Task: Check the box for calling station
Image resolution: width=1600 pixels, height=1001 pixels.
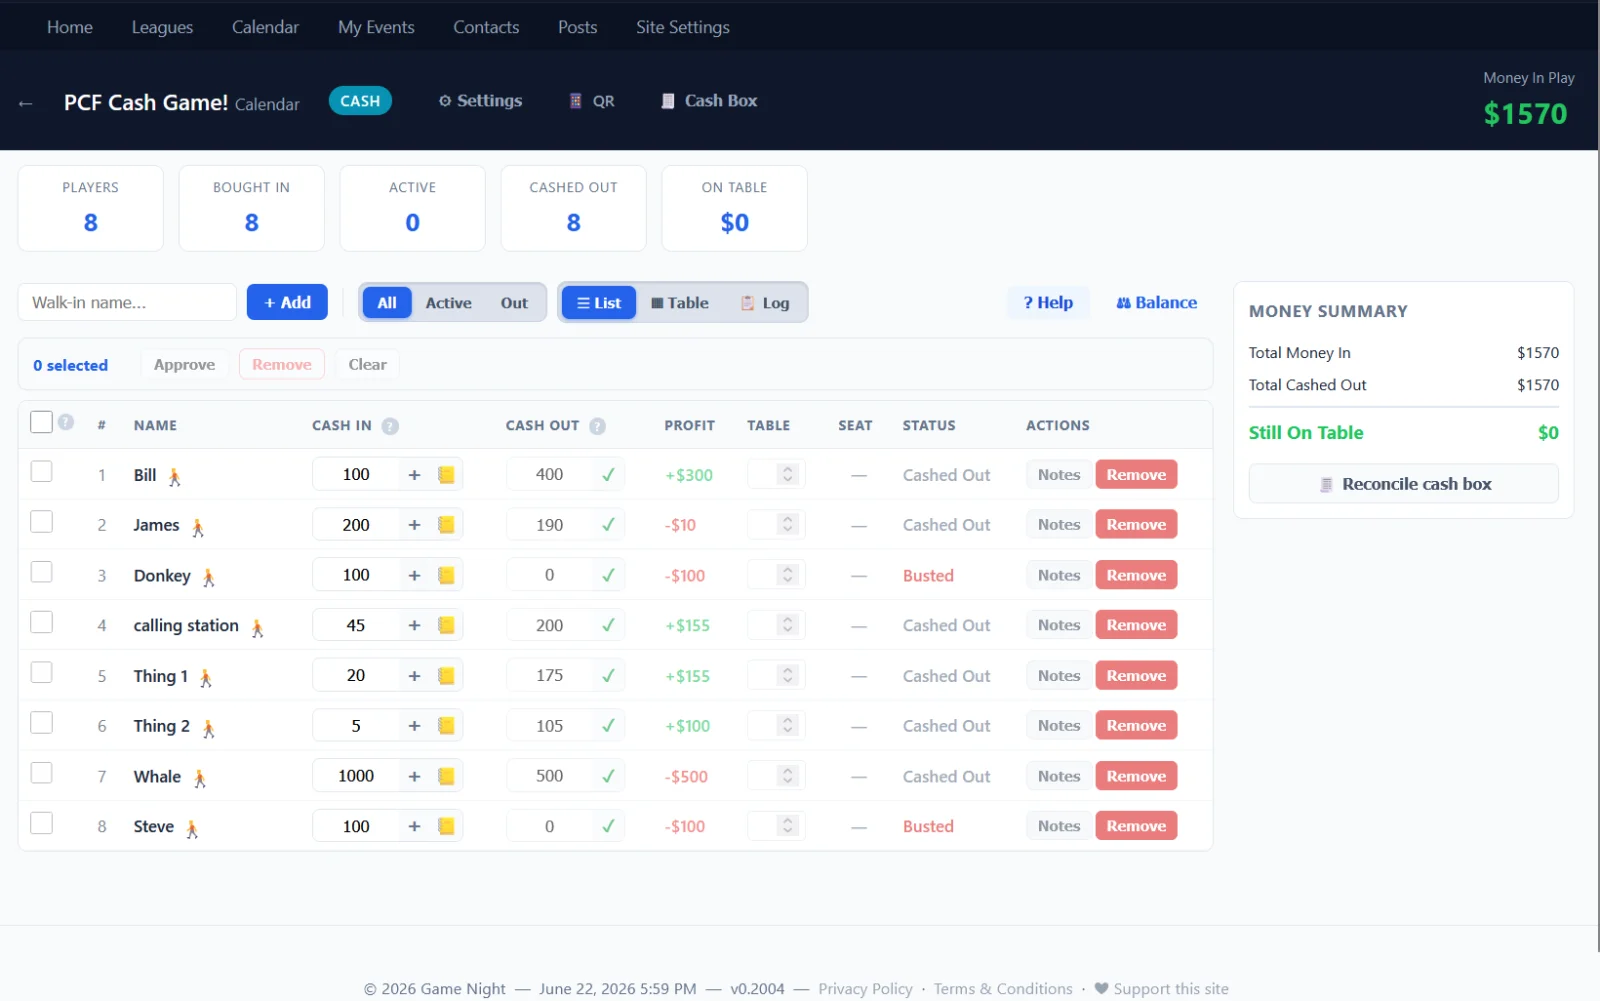Action: 41,622
